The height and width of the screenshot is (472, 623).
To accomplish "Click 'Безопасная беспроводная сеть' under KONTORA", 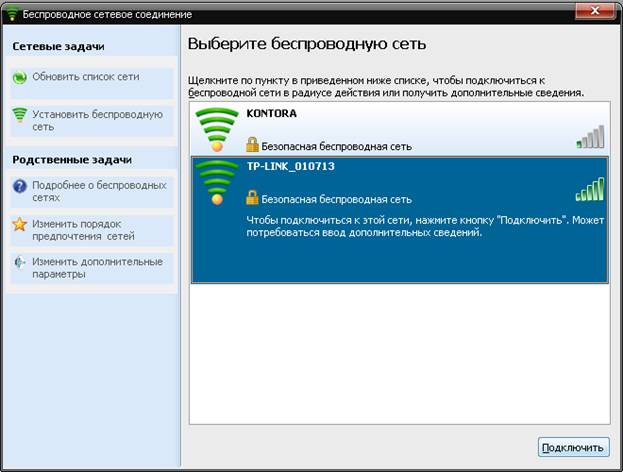I will pyautogui.click(x=336, y=147).
